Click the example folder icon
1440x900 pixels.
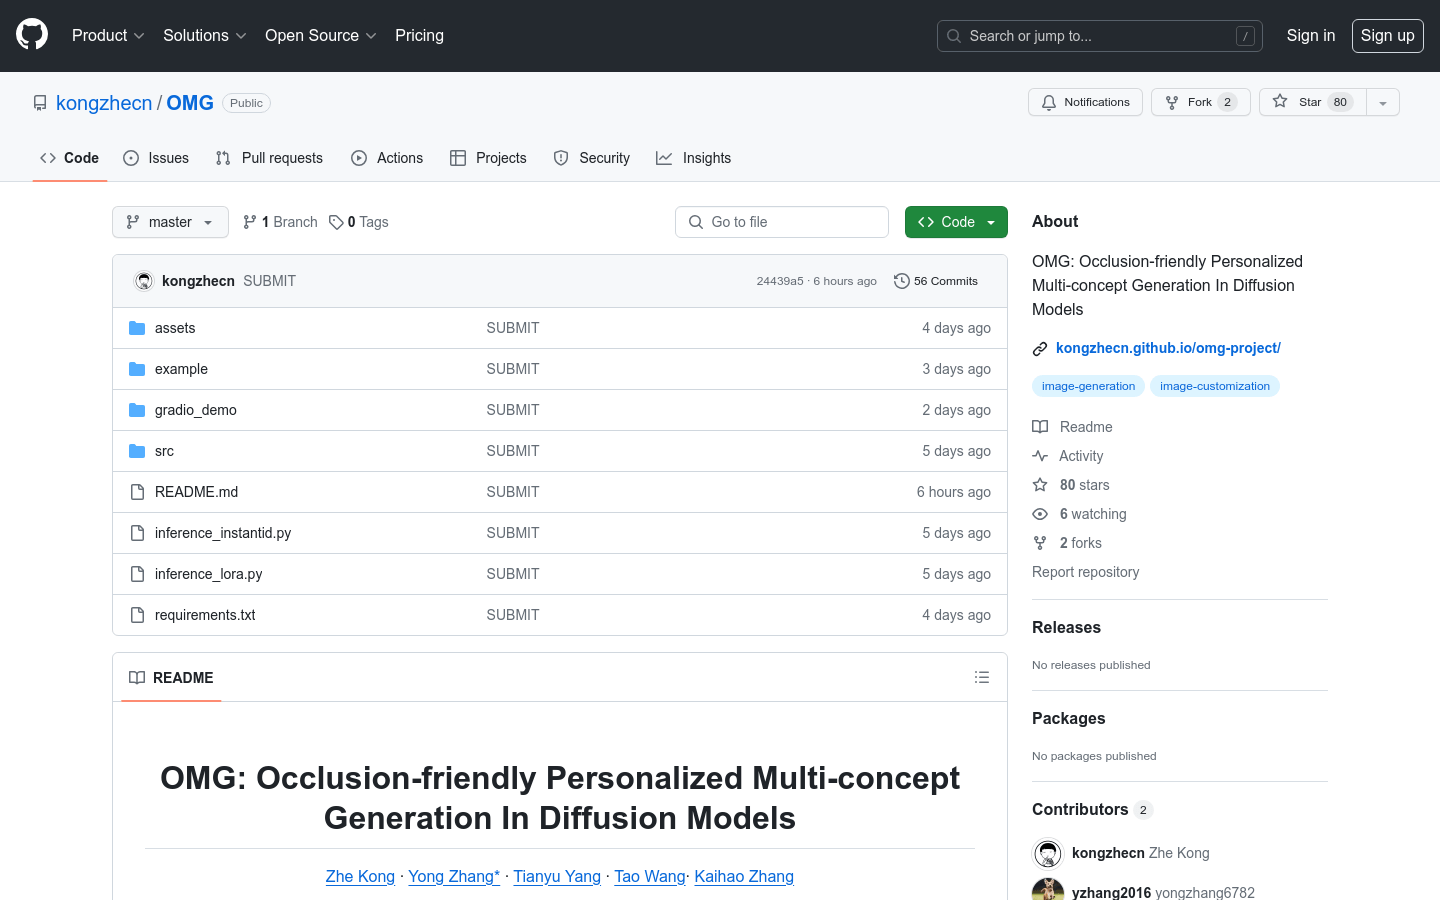click(x=137, y=369)
